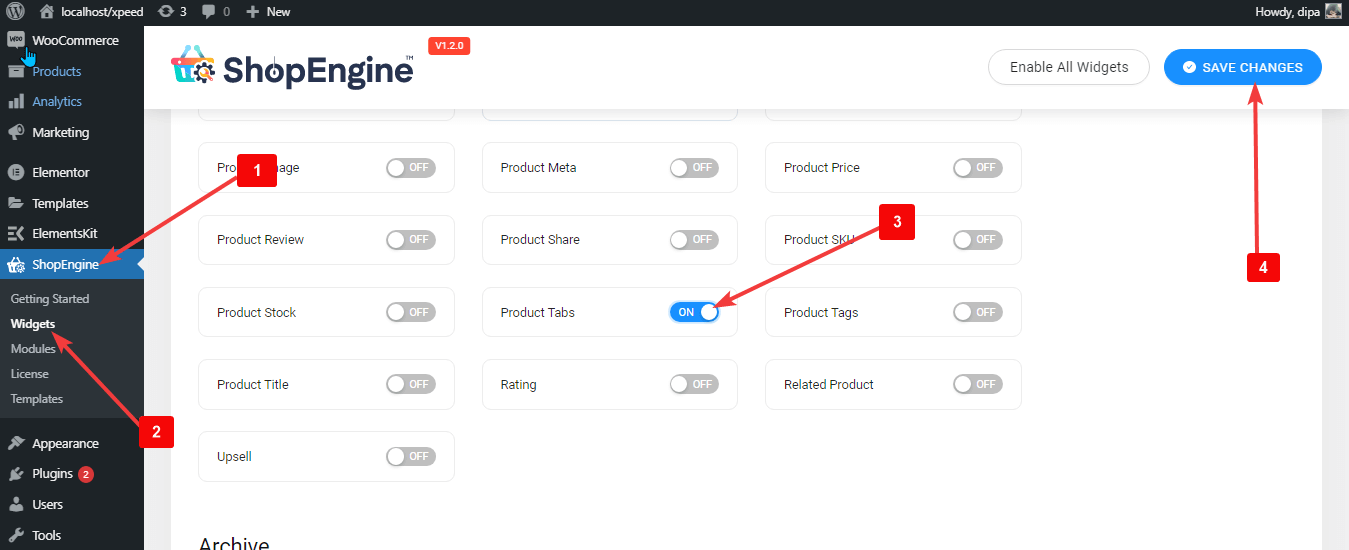1349x550 pixels.
Task: Click the Elementor sidebar icon
Action: point(16,172)
